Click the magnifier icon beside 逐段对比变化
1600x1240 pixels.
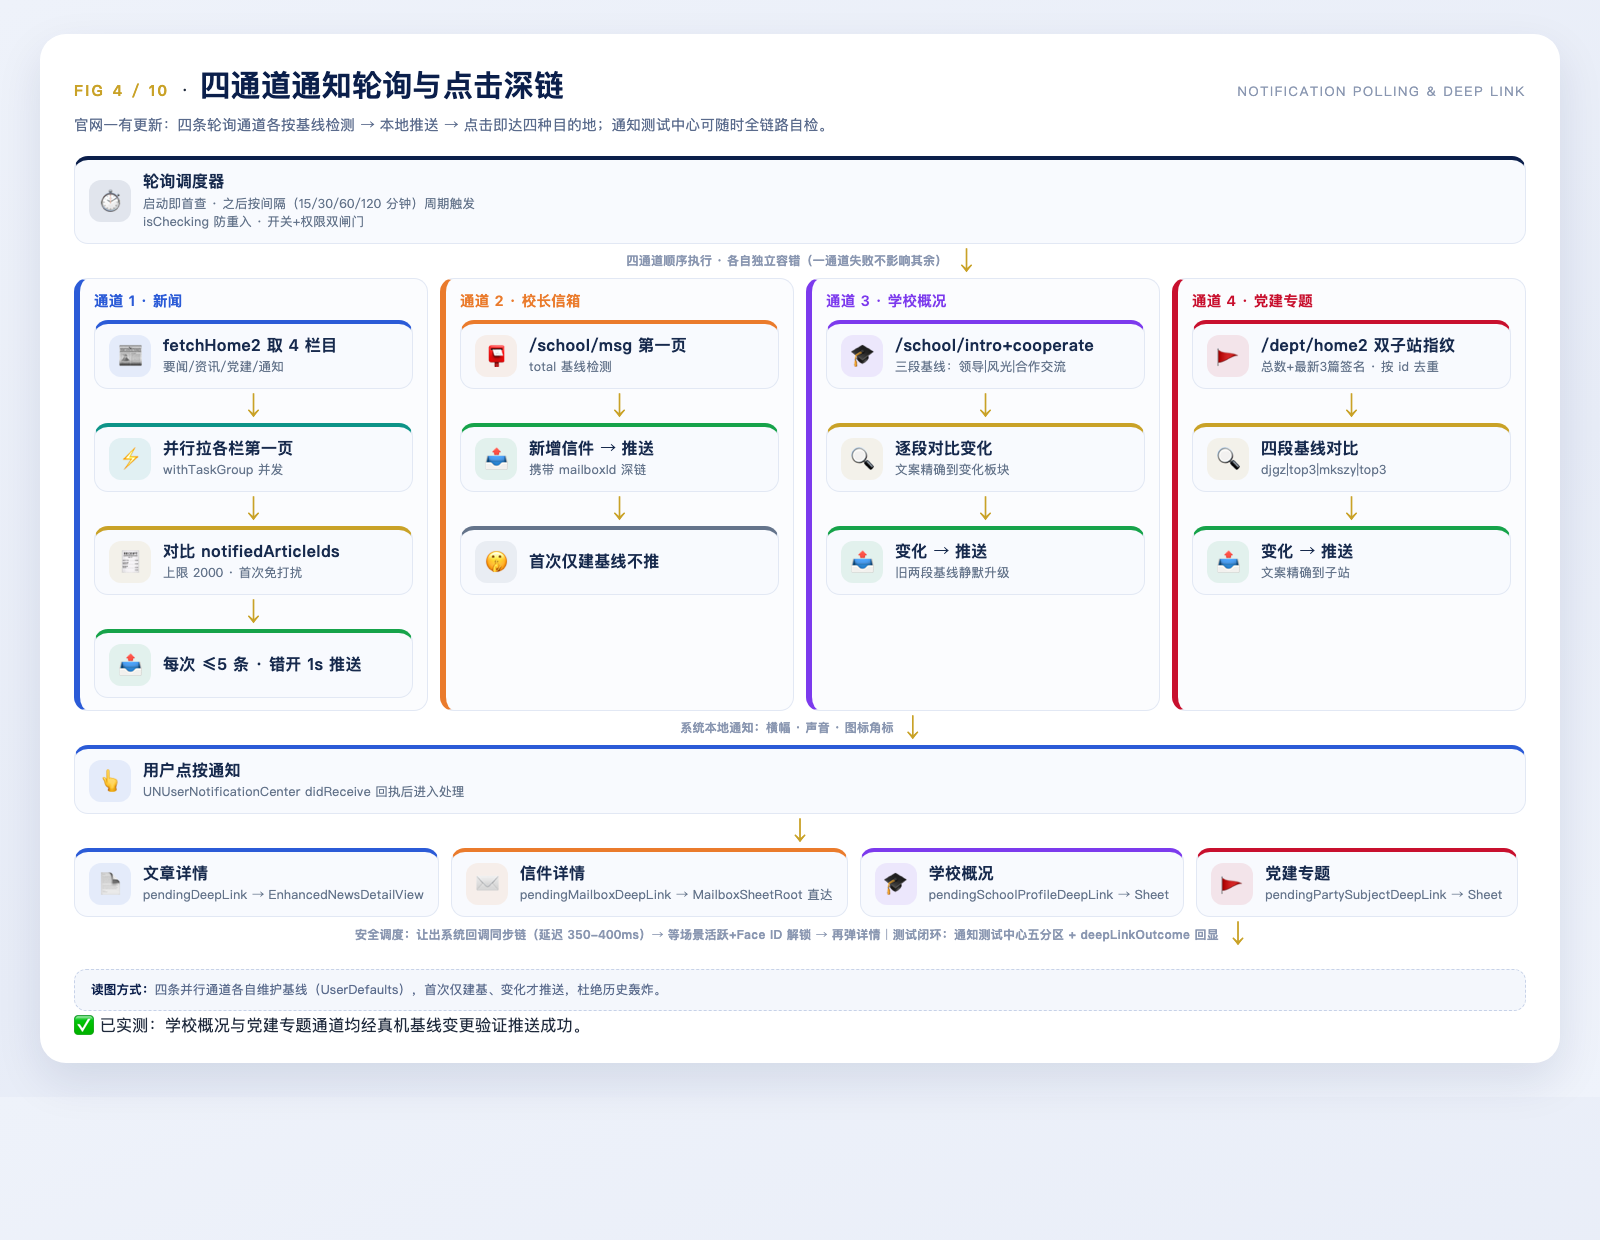pos(862,459)
